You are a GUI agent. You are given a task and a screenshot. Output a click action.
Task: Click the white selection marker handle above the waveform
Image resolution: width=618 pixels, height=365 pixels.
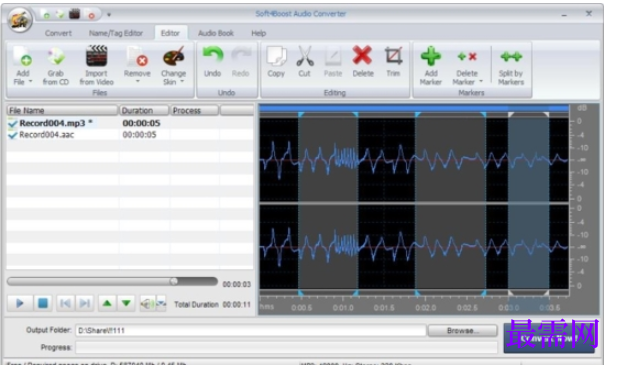coord(511,114)
